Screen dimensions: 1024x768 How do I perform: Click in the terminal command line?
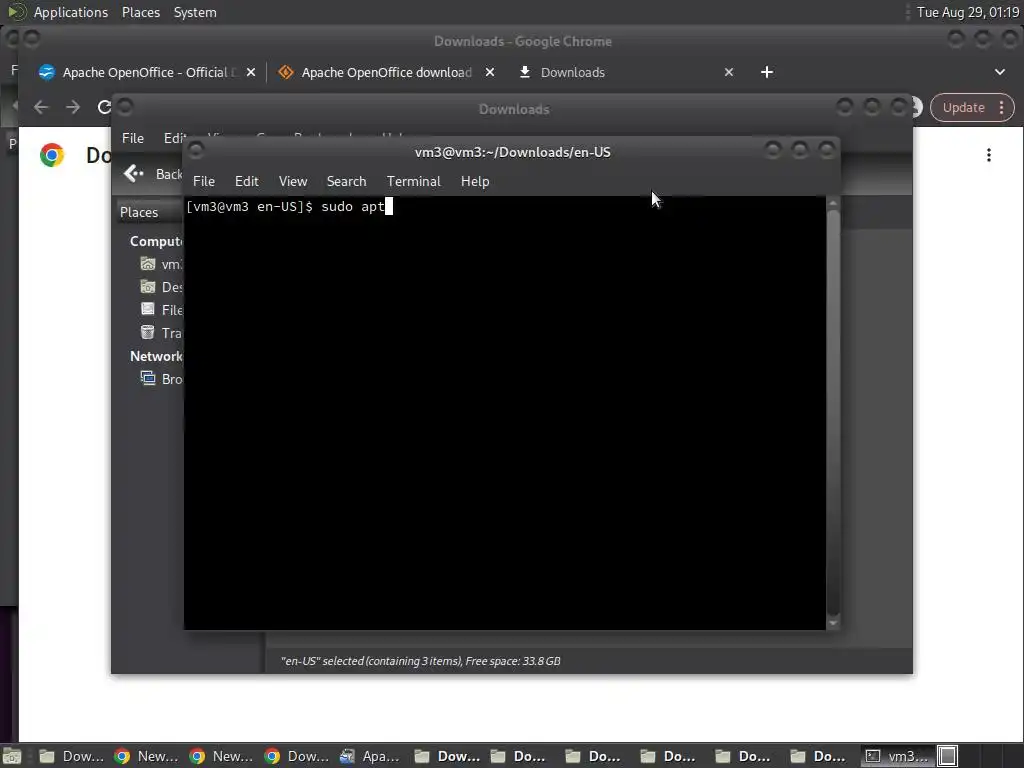[289, 206]
